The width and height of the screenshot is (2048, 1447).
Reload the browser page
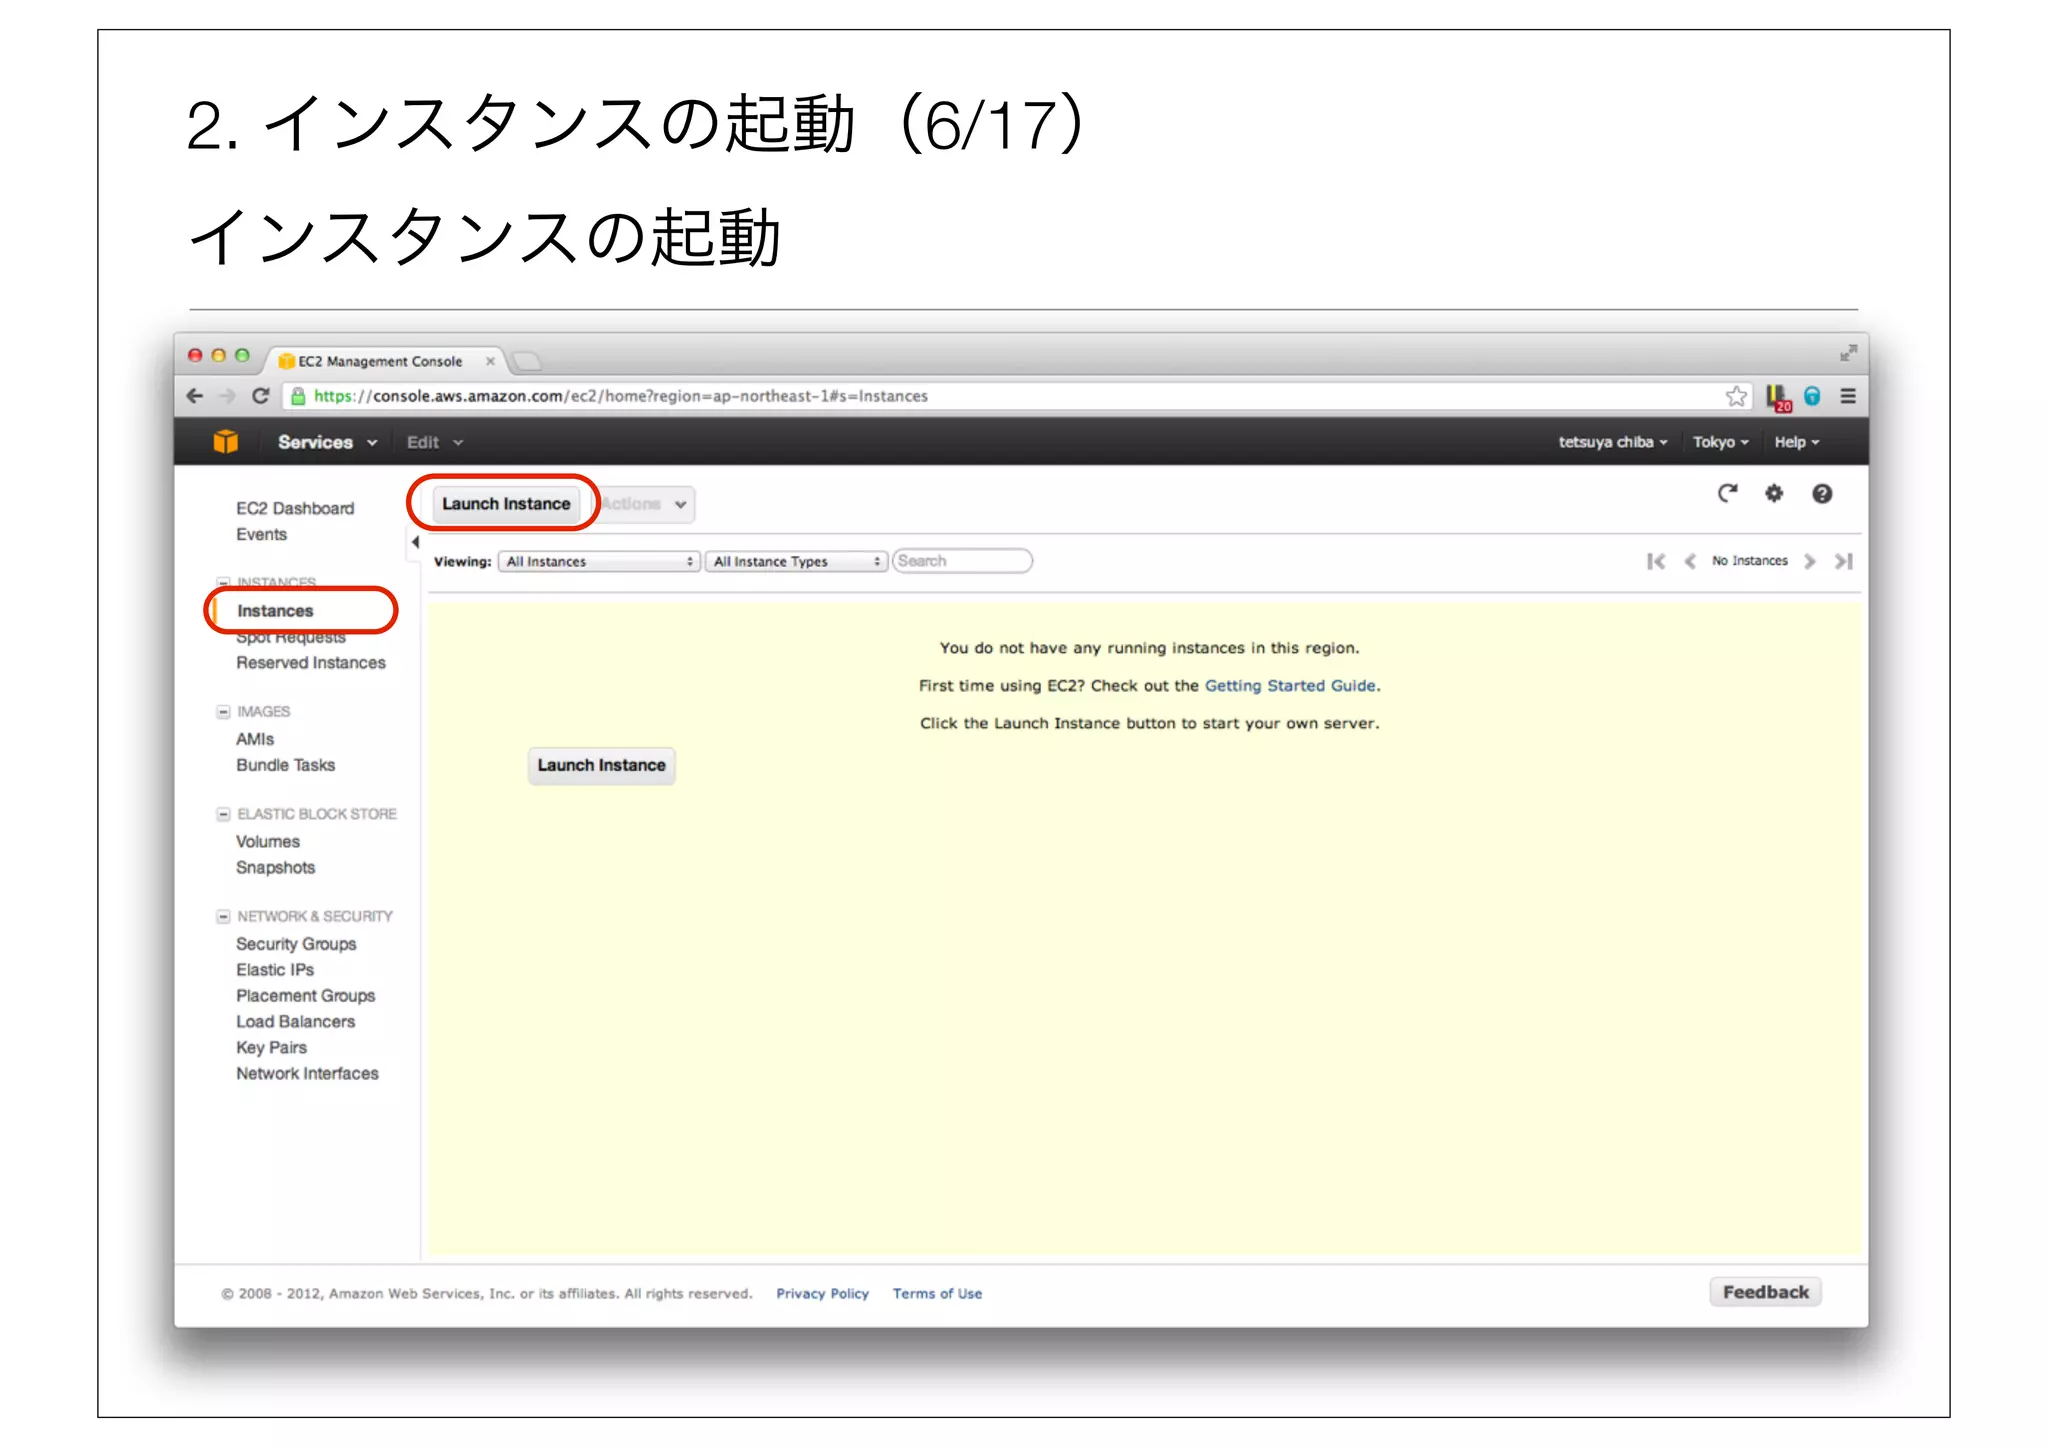coord(261,396)
